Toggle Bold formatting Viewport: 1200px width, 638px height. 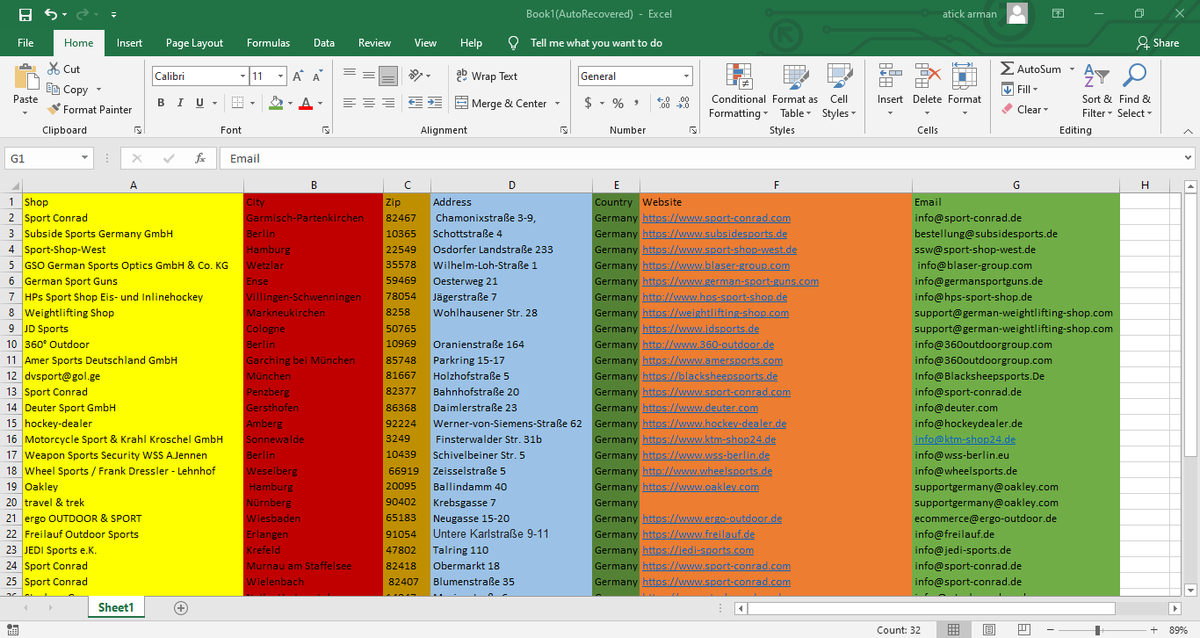(x=162, y=103)
